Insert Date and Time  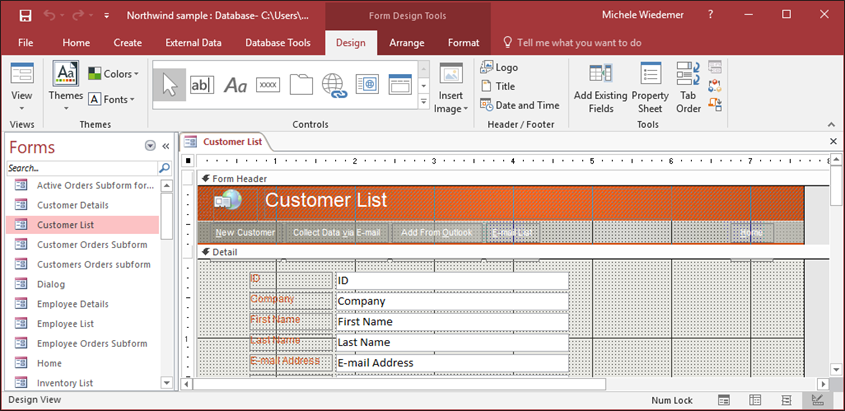[520, 105]
